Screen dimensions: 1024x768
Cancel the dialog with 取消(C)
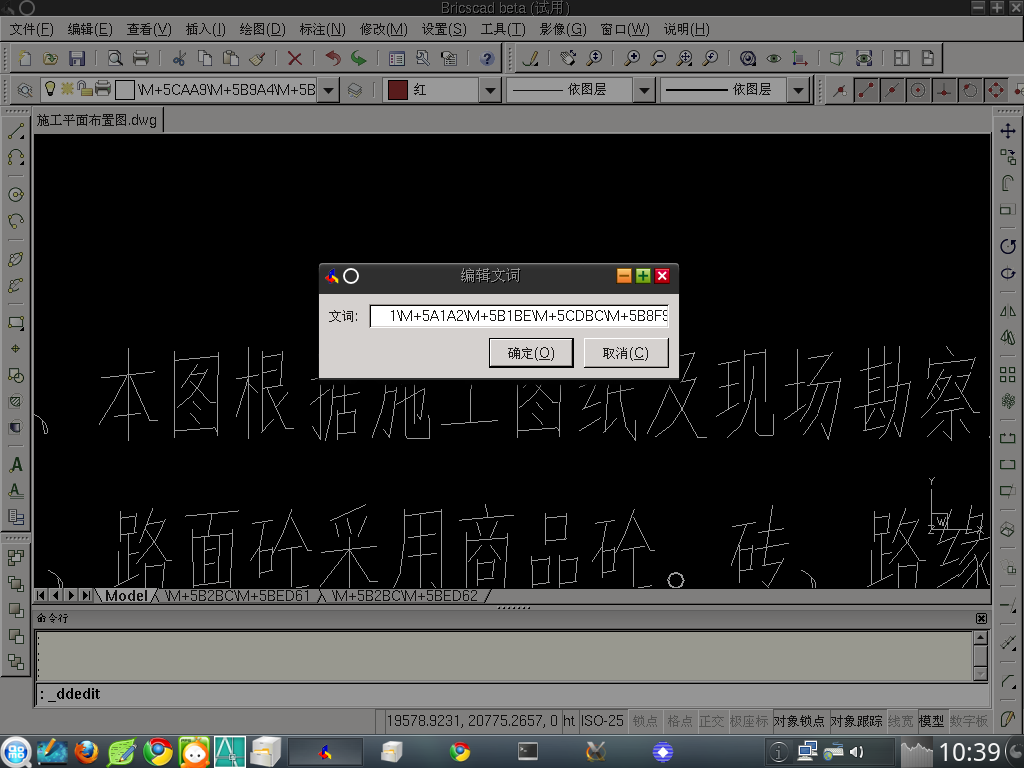pyautogui.click(x=626, y=353)
